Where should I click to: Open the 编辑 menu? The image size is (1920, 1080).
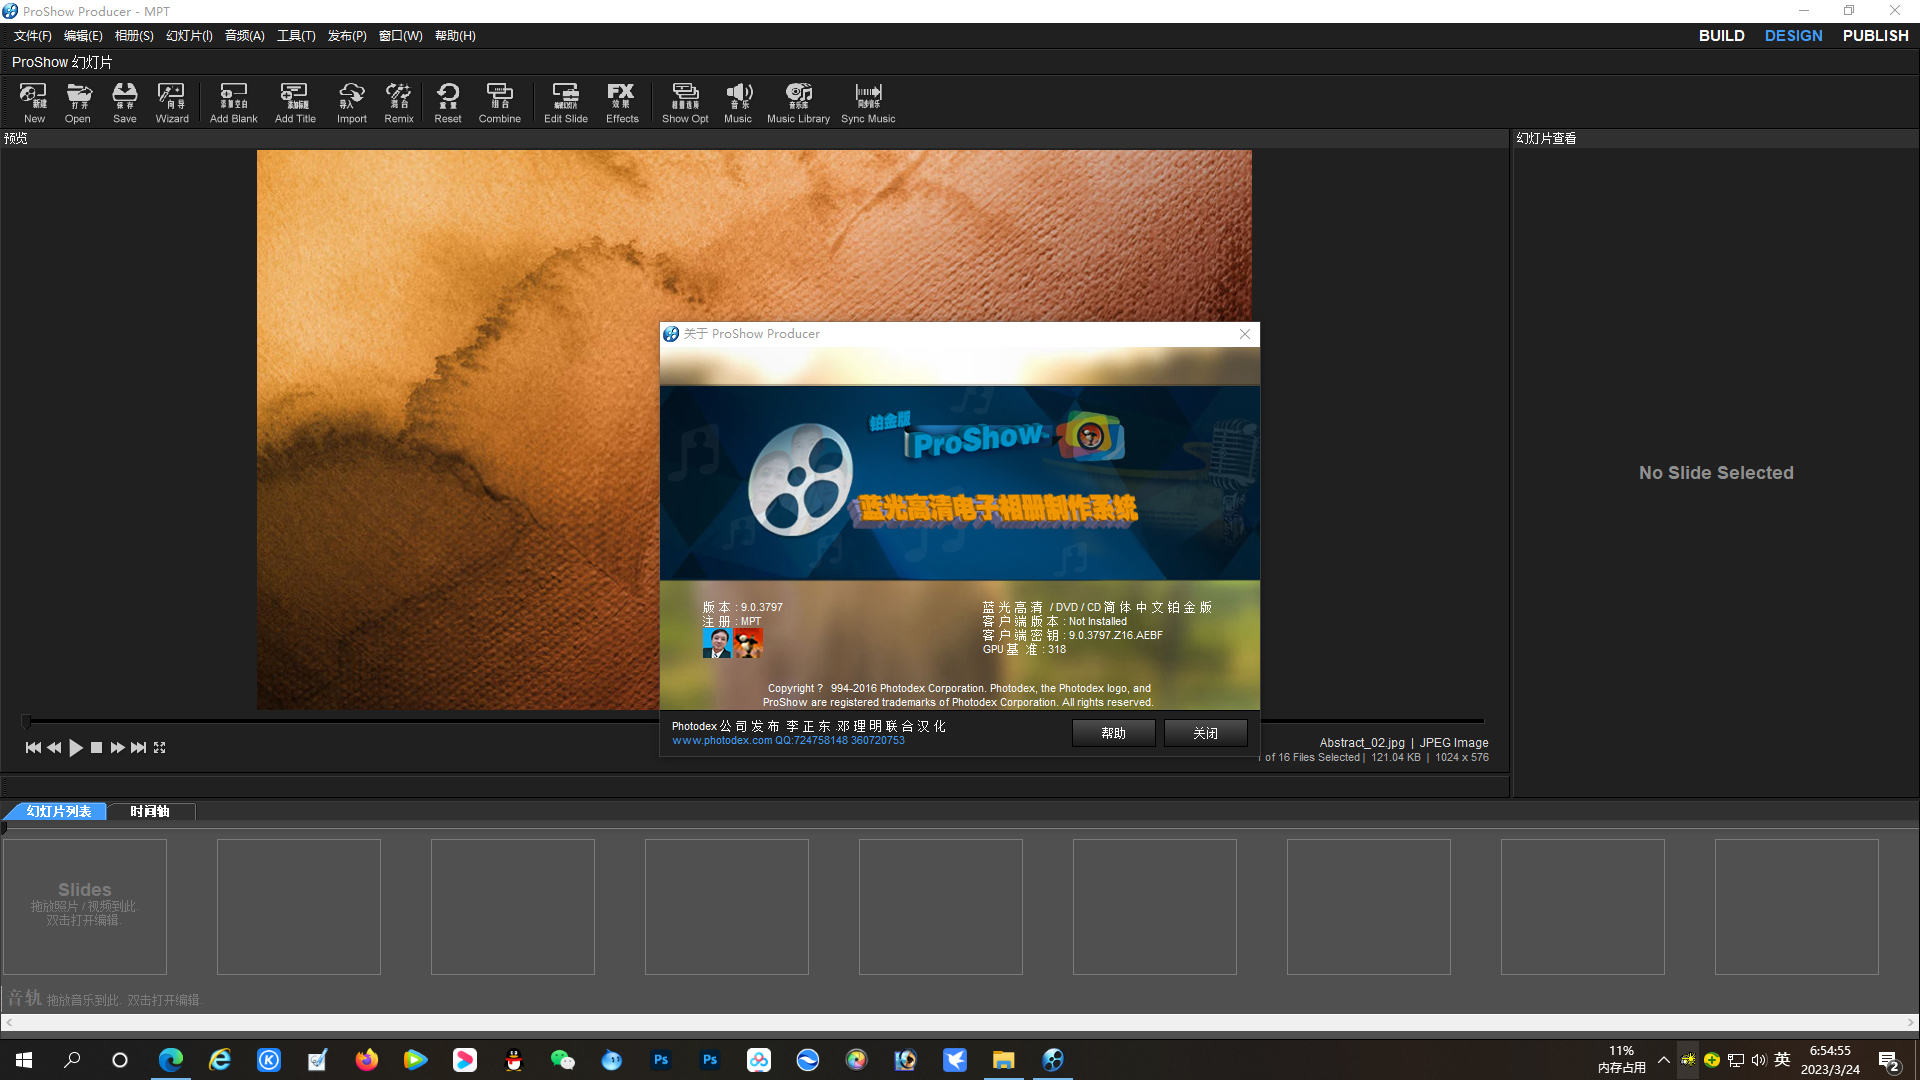point(82,36)
